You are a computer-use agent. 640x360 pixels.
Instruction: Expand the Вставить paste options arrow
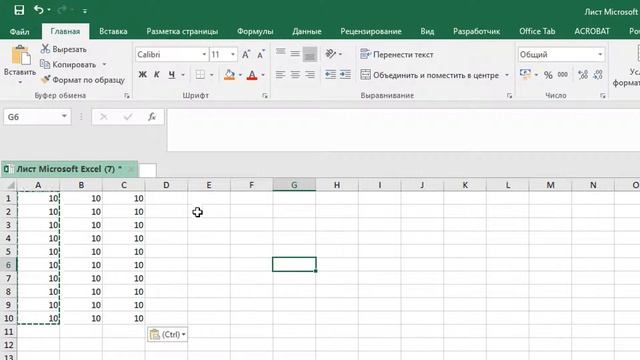pyautogui.click(x=20, y=82)
